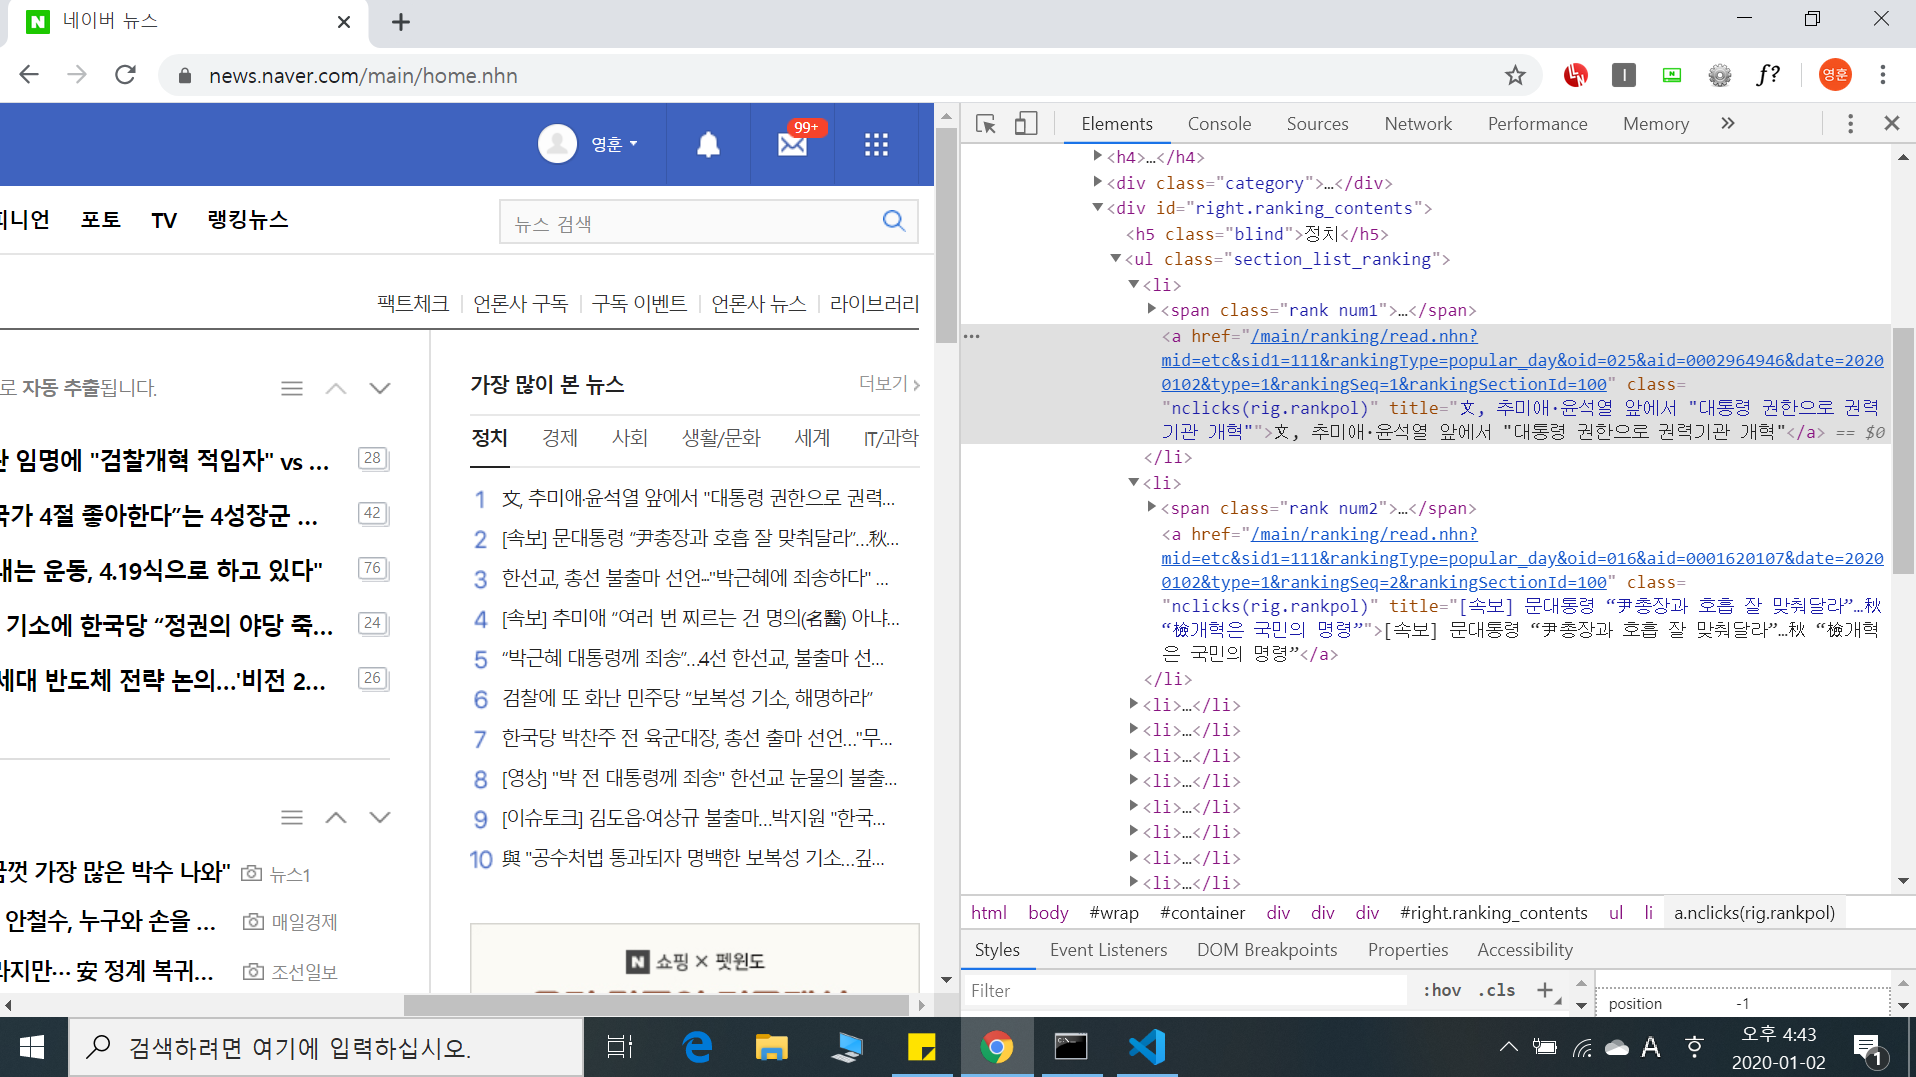Viewport: 1916px width, 1077px height.
Task: Bookmark this page using the star icon
Action: coord(1516,75)
